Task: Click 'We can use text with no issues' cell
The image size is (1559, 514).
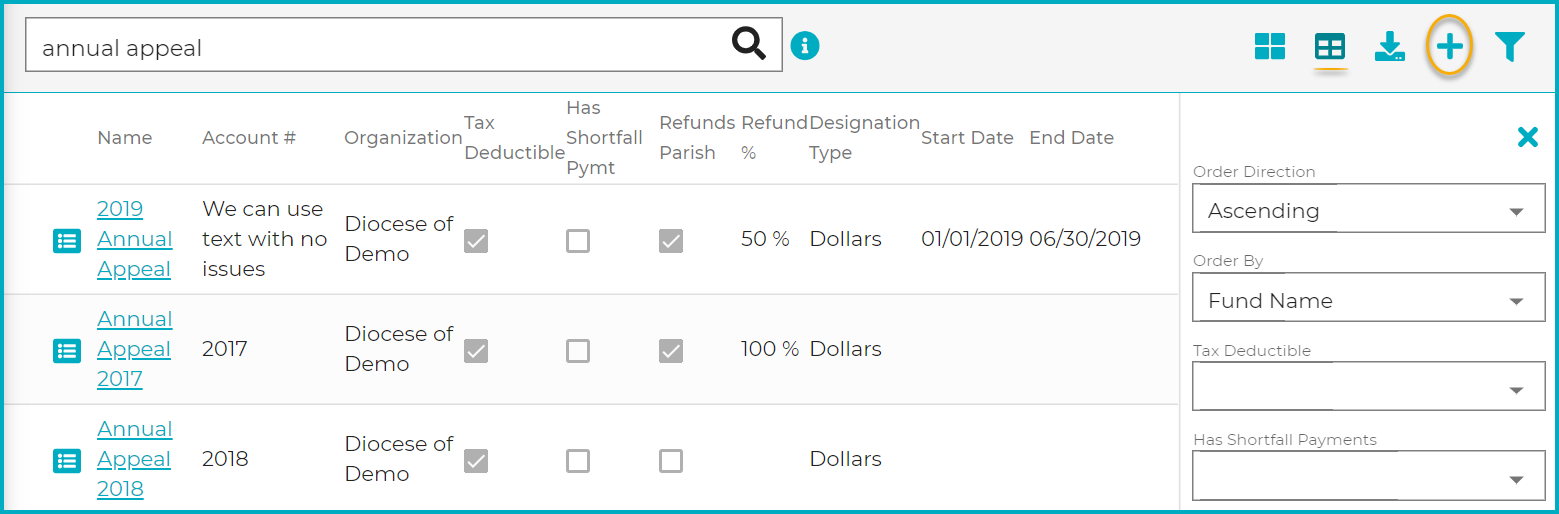Action: tap(265, 239)
